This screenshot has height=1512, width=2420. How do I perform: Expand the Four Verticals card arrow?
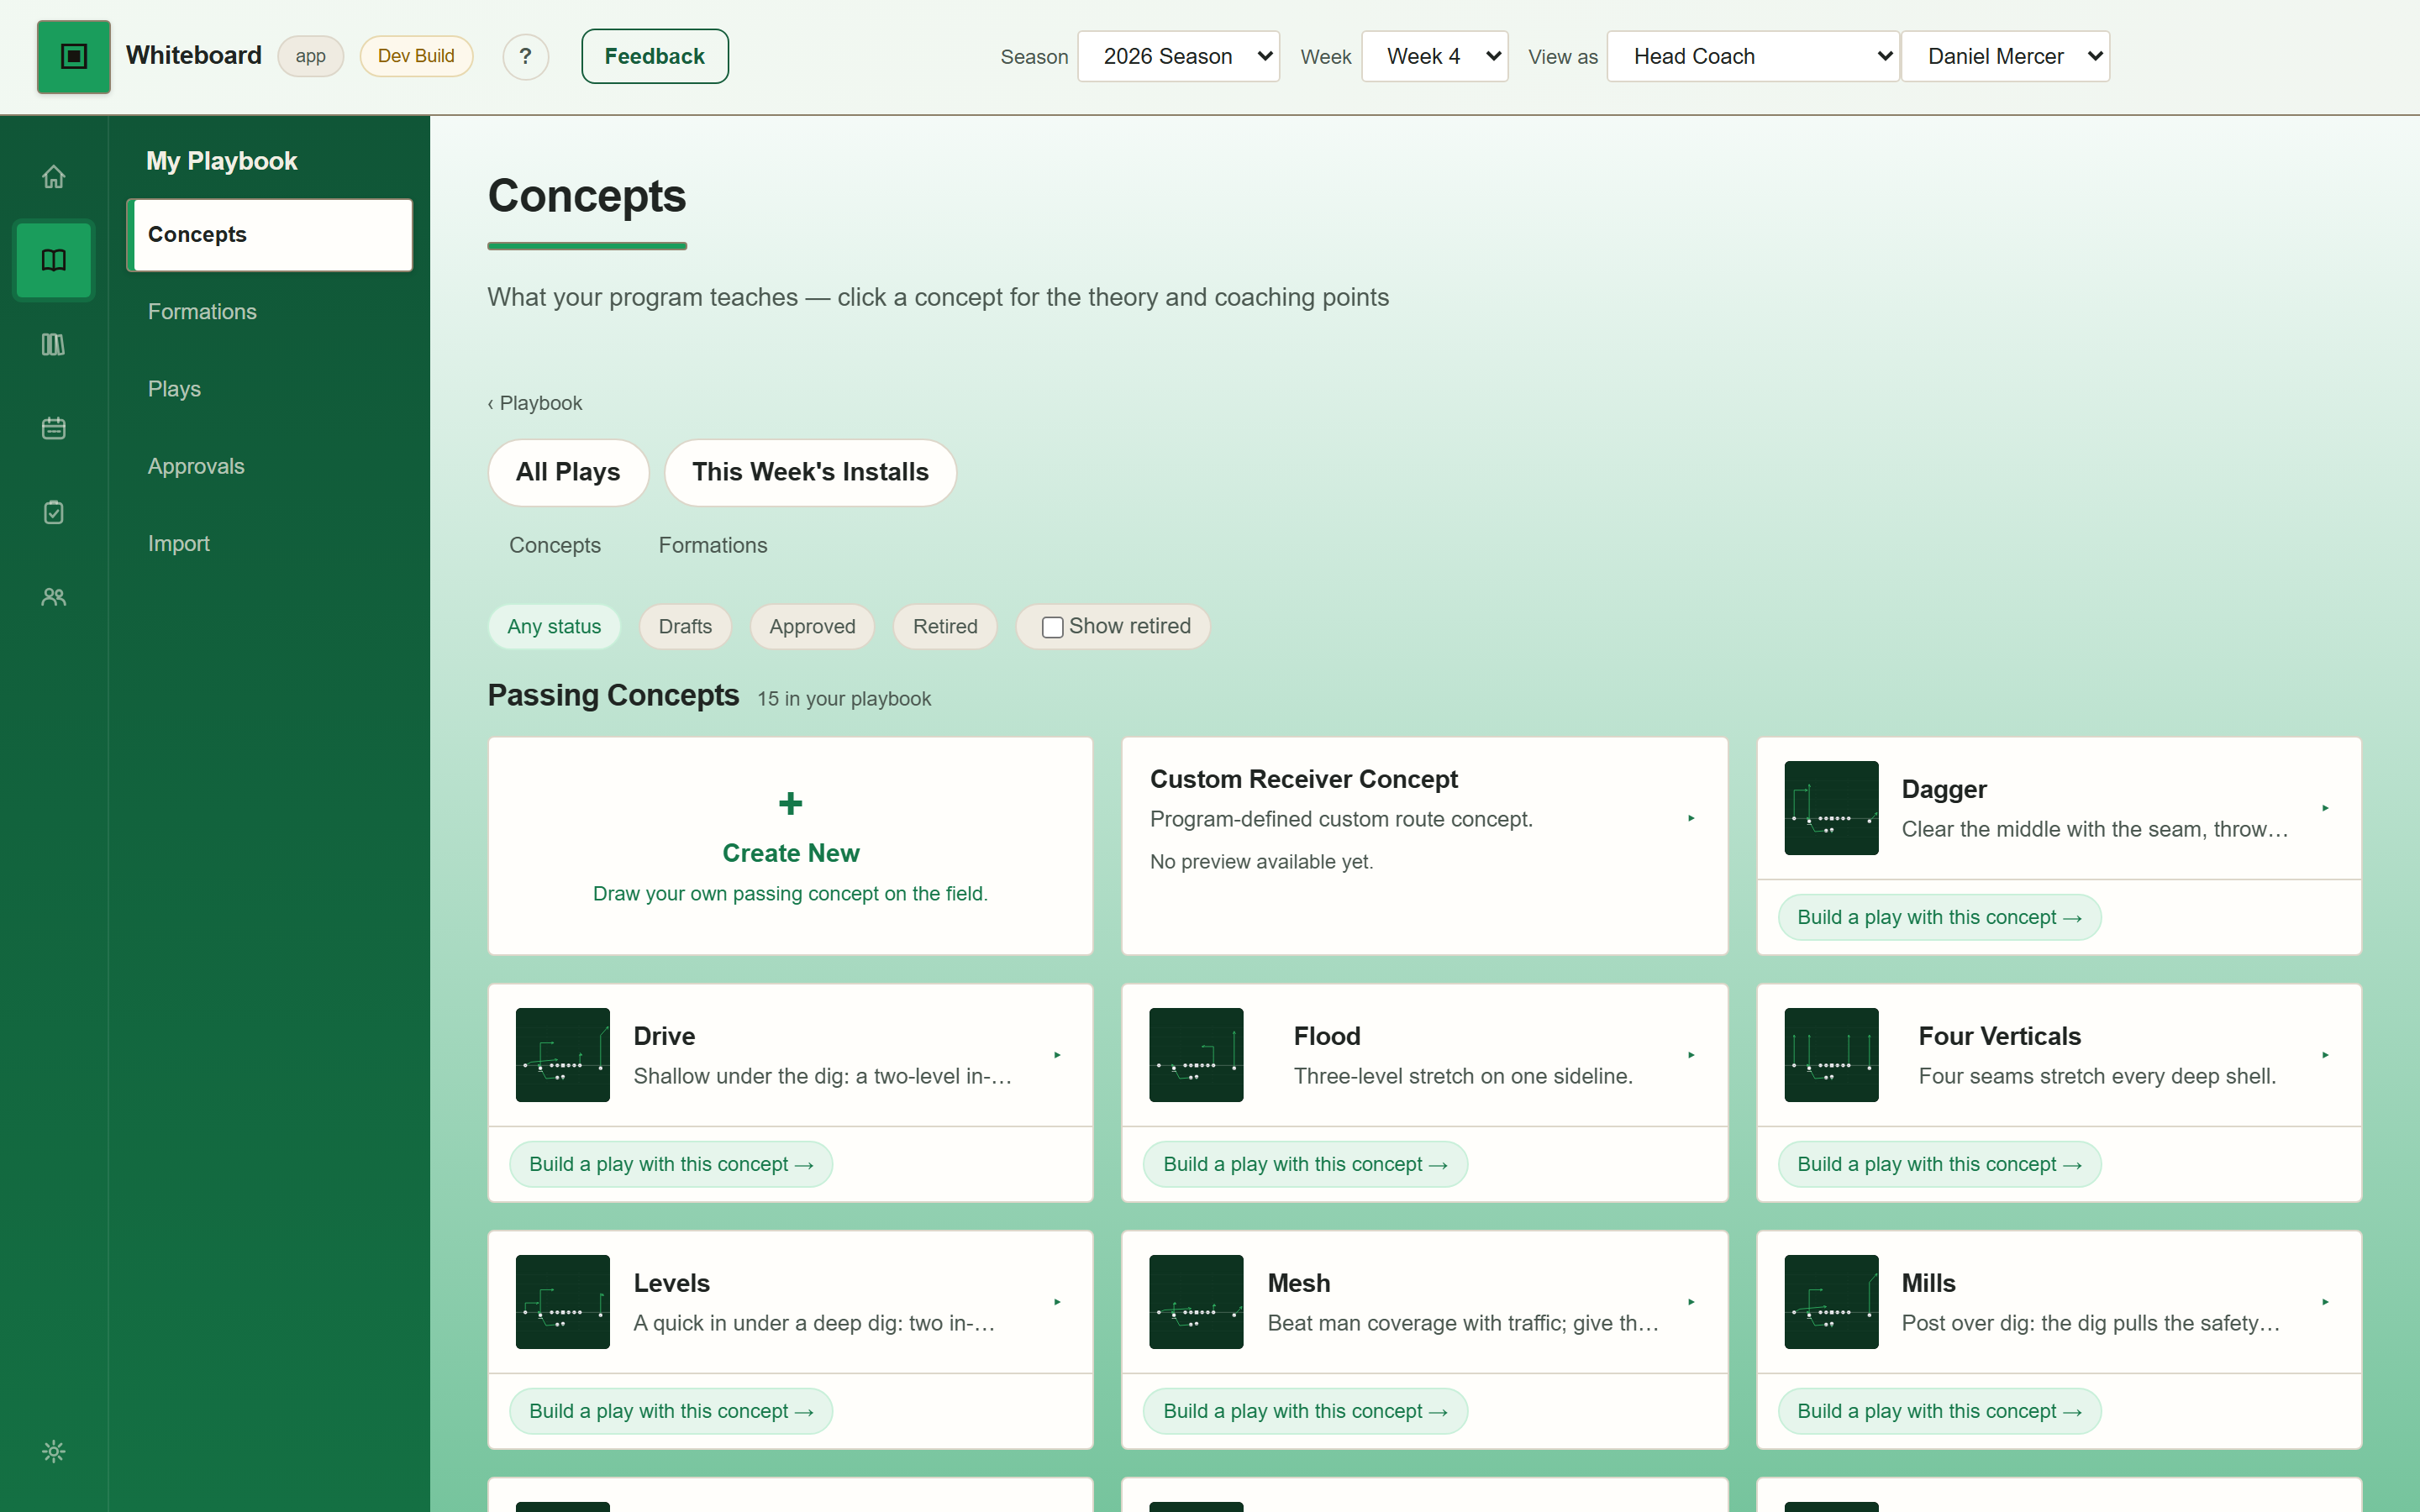tap(2325, 1055)
